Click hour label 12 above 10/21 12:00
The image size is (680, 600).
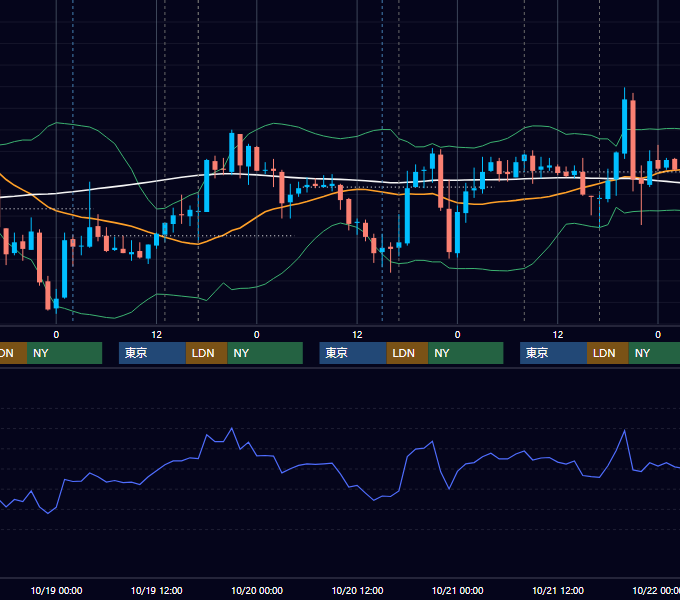[x=558, y=335]
